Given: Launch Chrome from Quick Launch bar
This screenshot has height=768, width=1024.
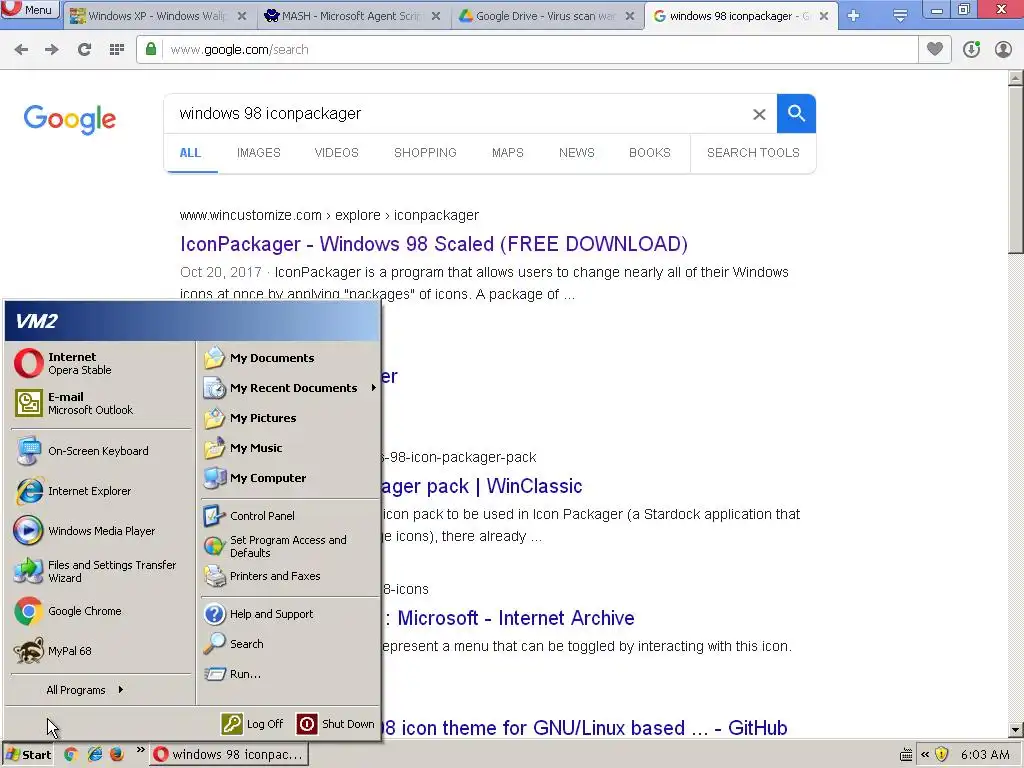Looking at the screenshot, I should [71, 755].
